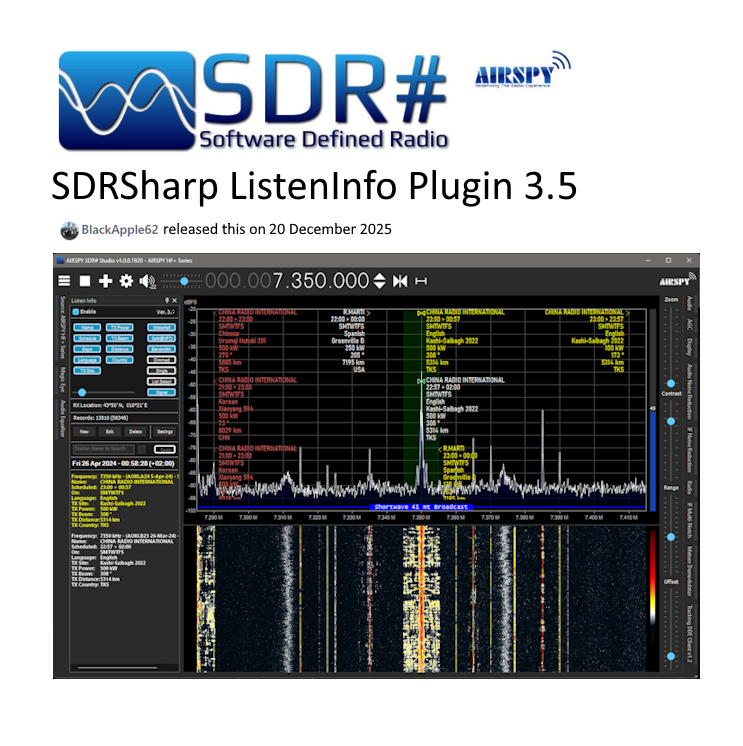Open the Magic Eye side tab

tap(62, 380)
